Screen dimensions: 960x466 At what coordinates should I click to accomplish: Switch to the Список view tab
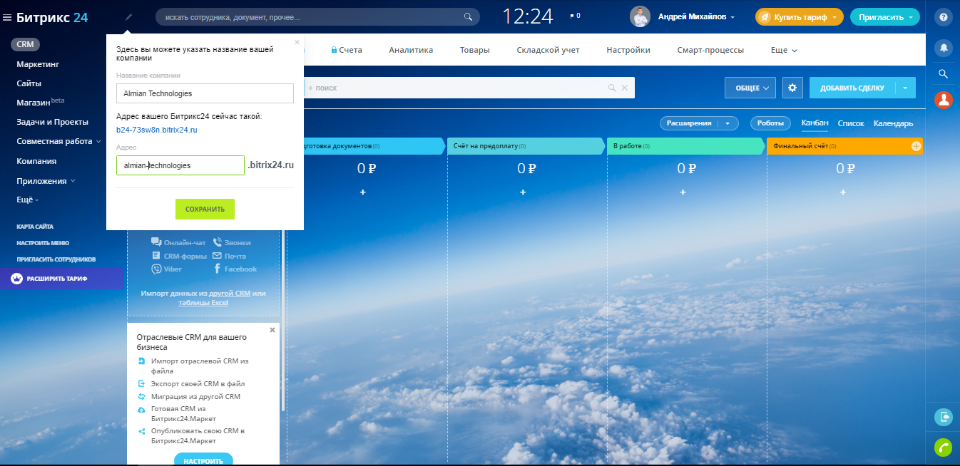coord(850,123)
